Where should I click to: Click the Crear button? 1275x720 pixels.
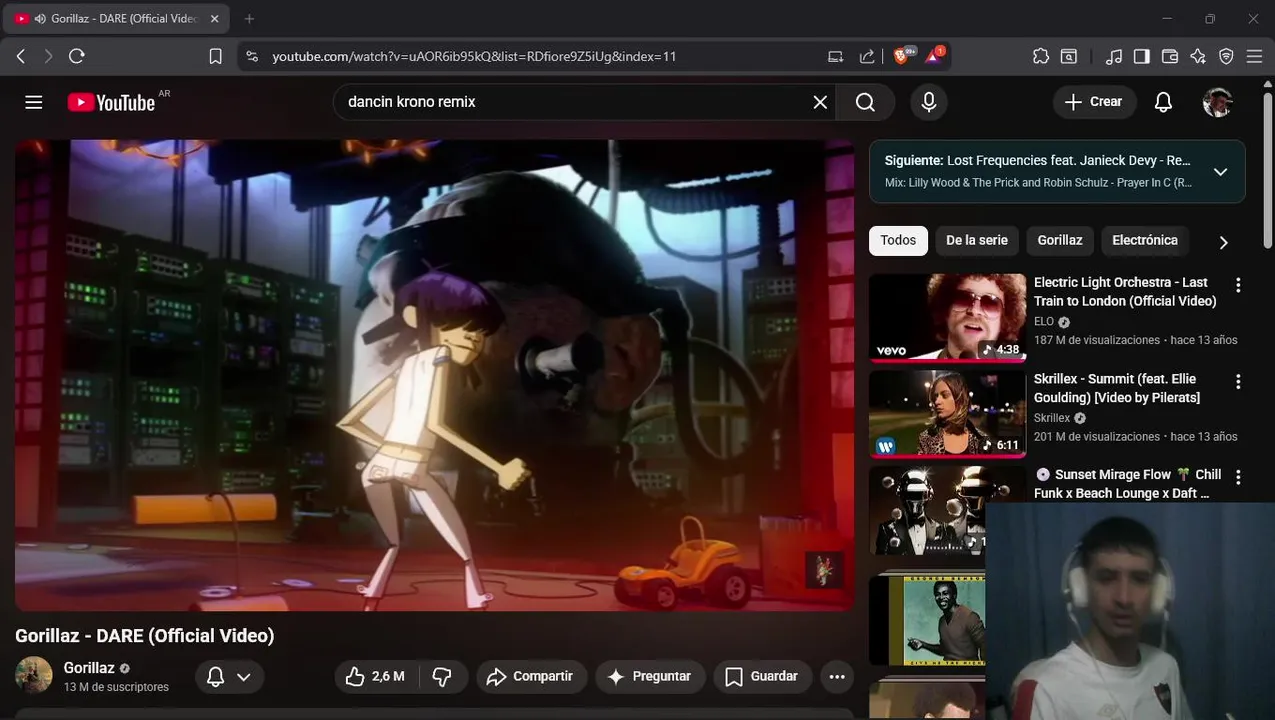(x=1094, y=102)
